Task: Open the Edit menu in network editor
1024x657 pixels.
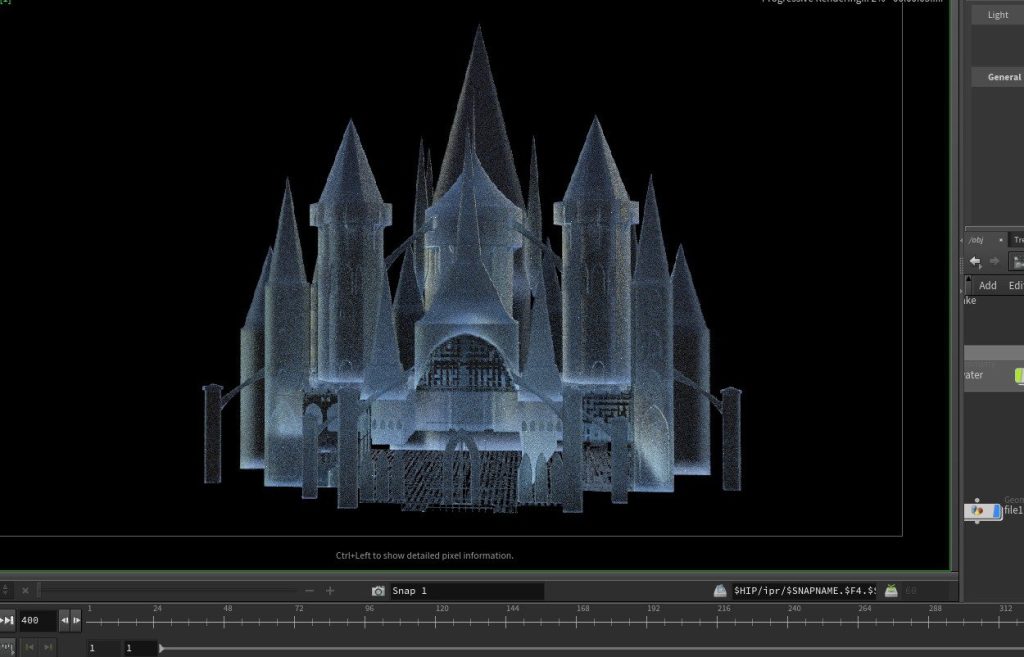Action: tap(1016, 285)
